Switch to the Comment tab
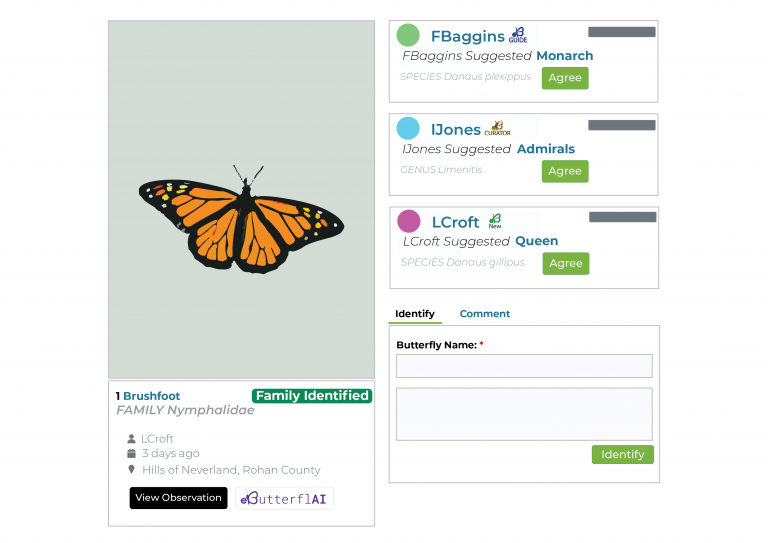 [x=484, y=314]
